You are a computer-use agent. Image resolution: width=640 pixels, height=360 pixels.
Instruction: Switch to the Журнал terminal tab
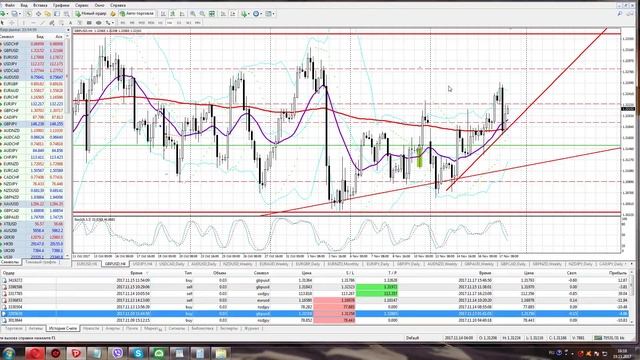point(251,328)
